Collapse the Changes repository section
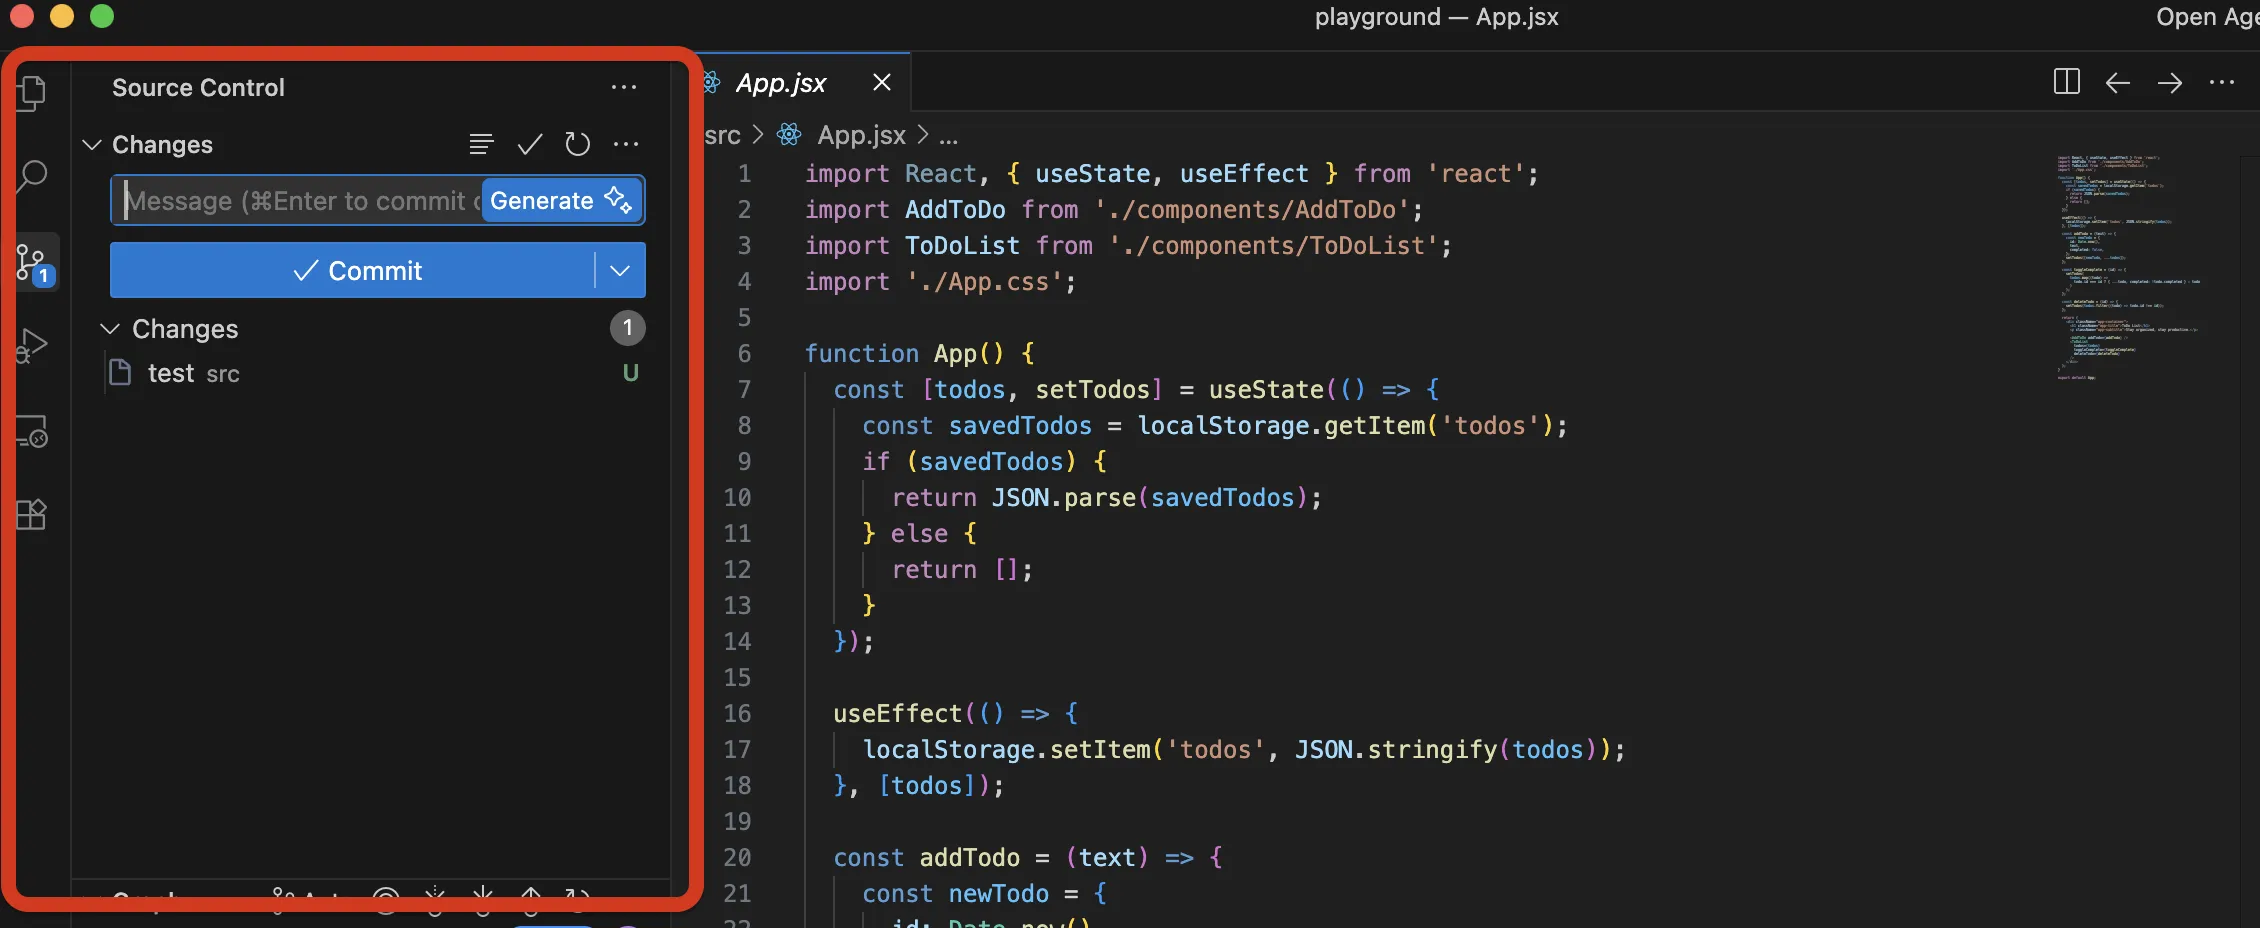This screenshot has height=928, width=2260. point(92,145)
